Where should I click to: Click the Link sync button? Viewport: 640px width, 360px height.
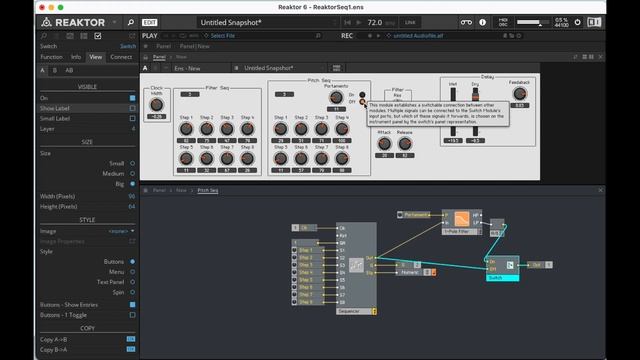pos(410,22)
